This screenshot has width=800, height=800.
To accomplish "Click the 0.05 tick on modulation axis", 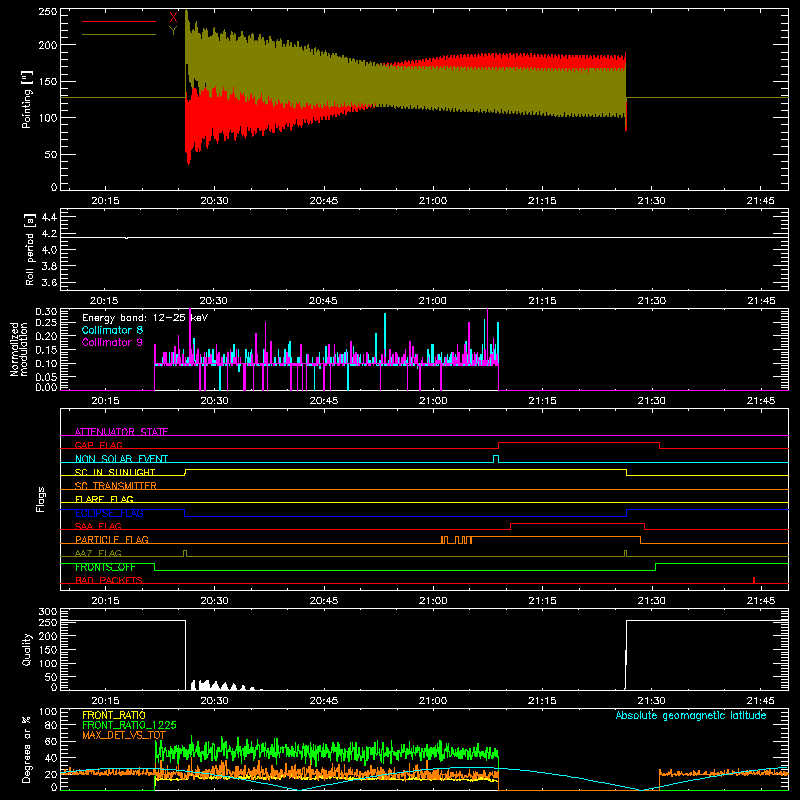I will point(46,377).
